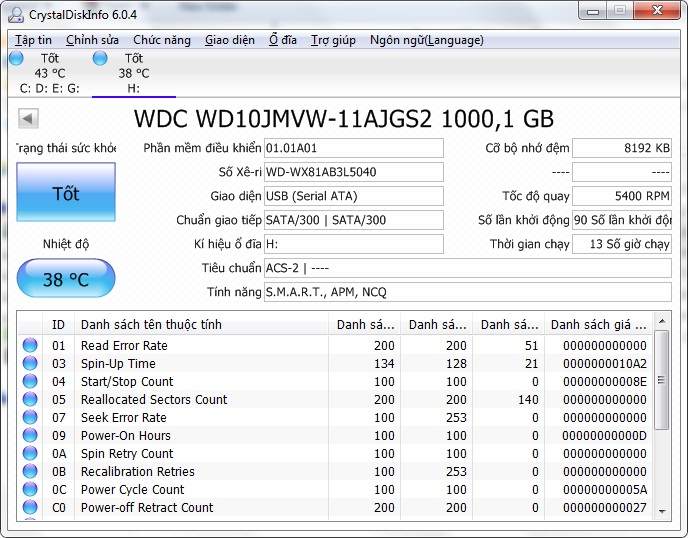The image size is (688, 538).
Task: Open the Trợ giúp menu
Action: click(x=333, y=40)
